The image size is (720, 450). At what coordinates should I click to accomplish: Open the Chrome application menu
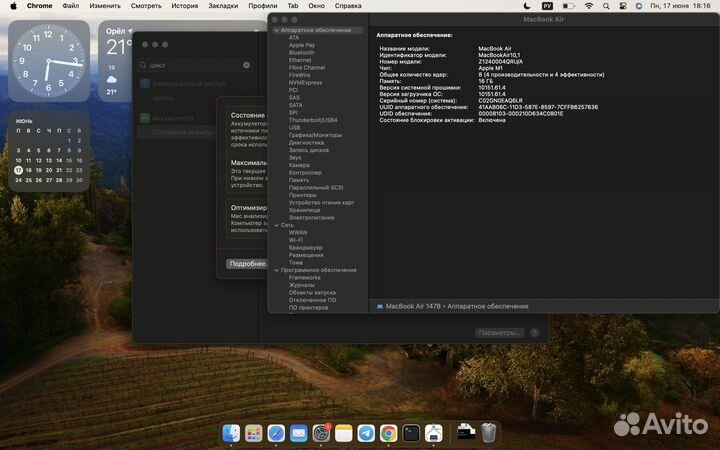(39, 6)
